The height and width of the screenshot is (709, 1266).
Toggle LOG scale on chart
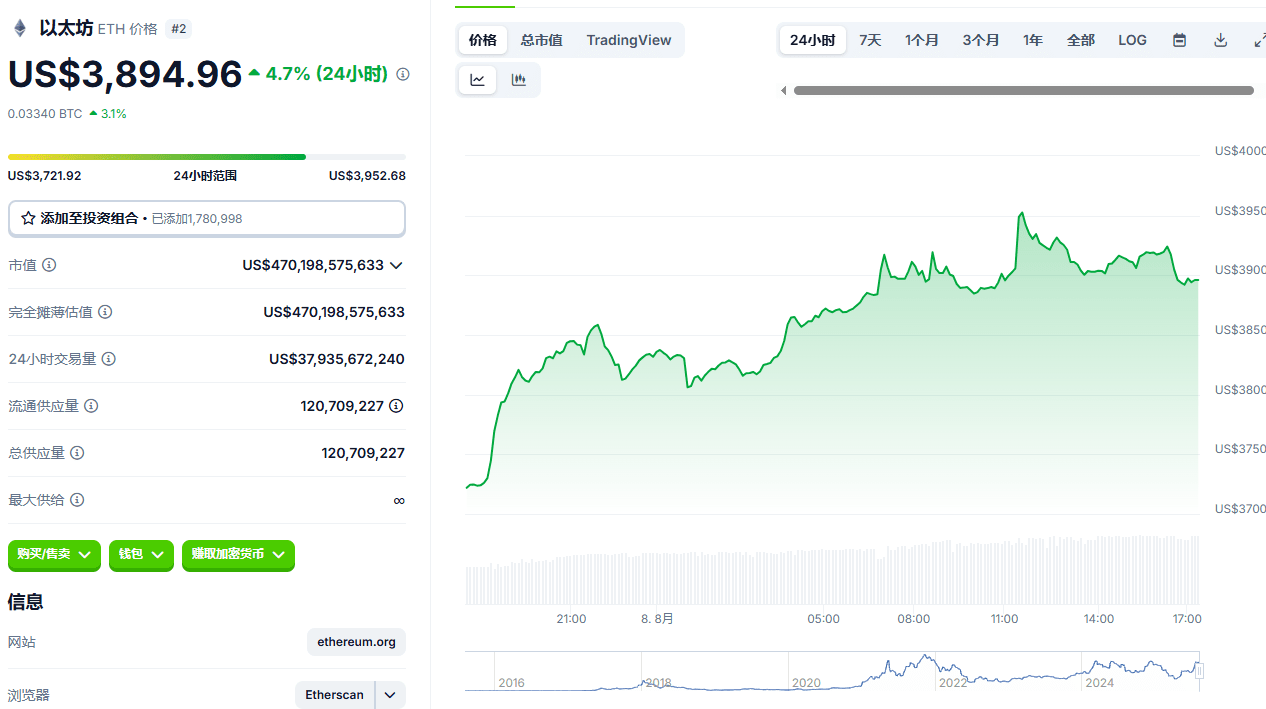point(1132,40)
